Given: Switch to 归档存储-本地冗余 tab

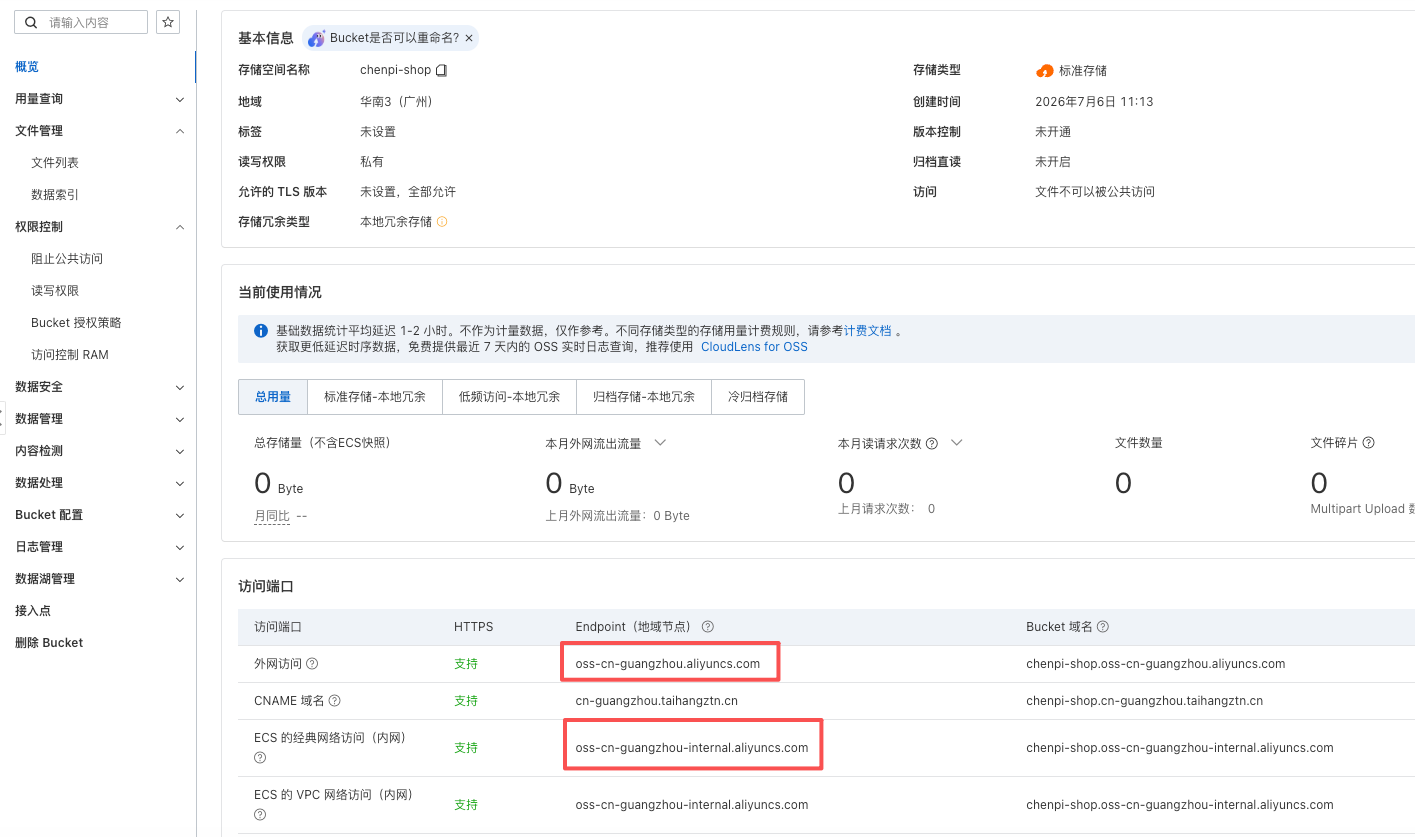Looking at the screenshot, I should click(644, 397).
